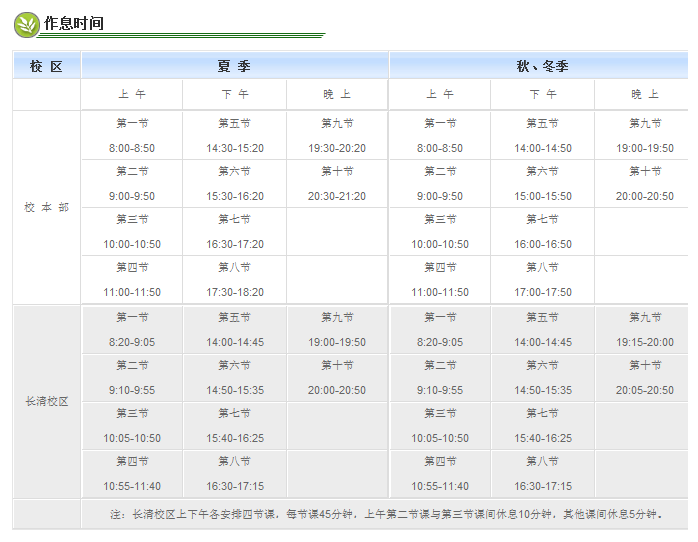Click the footnote starting with 注:长清校区

point(385,514)
